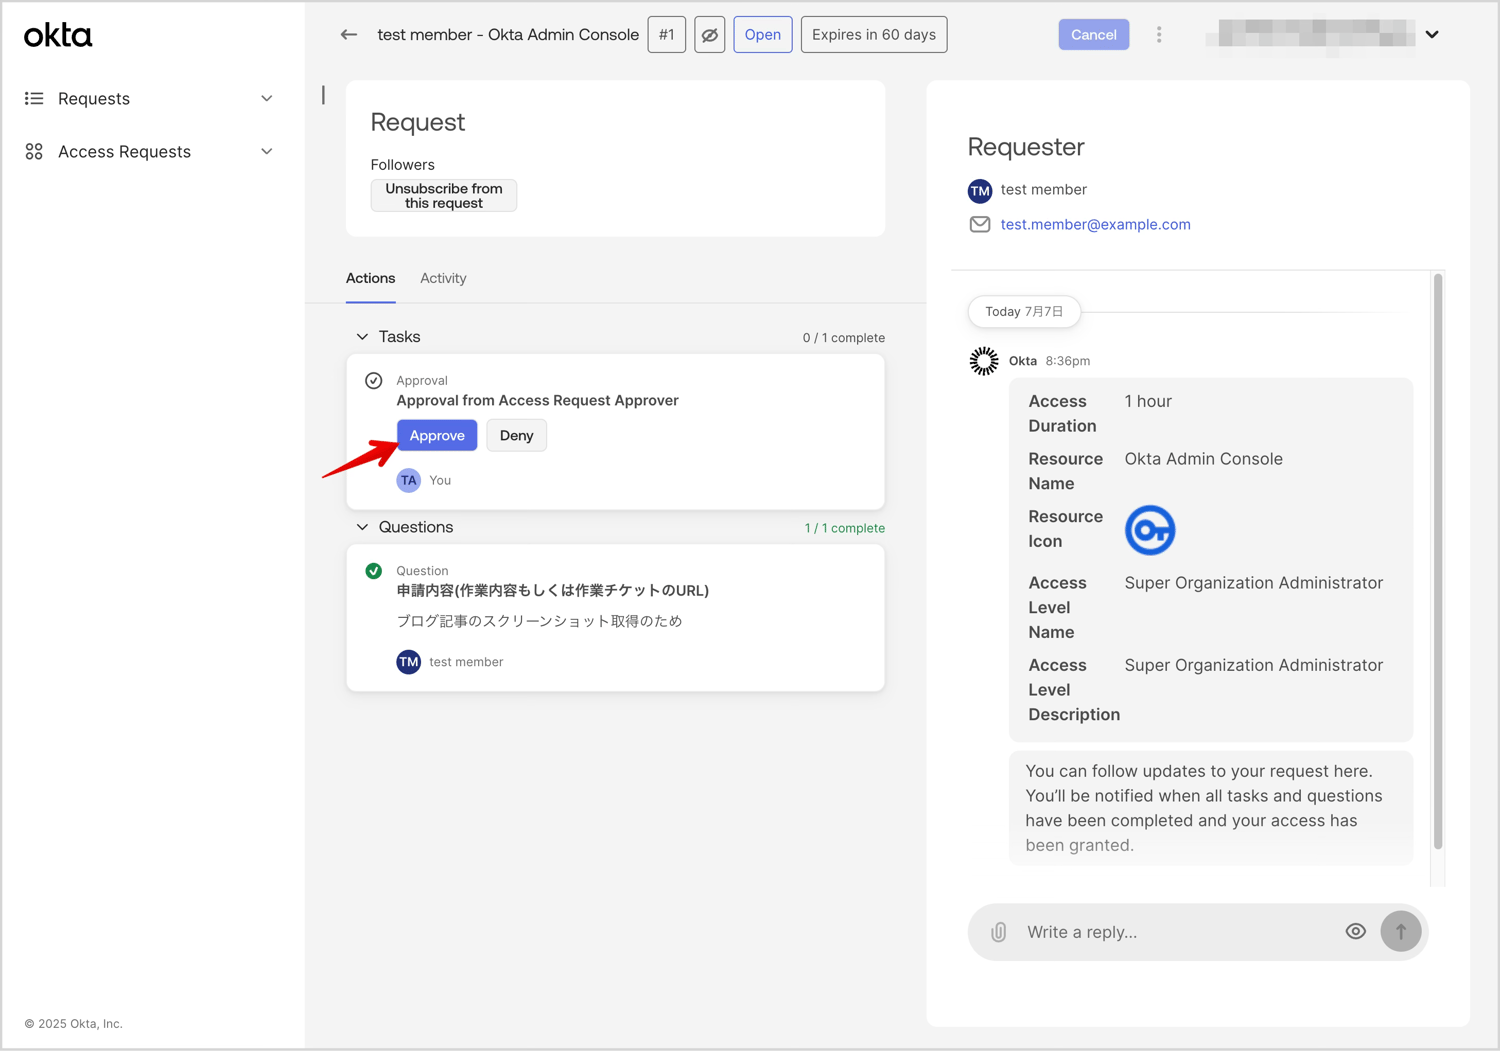
Task: Click the test.member@example.com email link
Action: point(1096,224)
